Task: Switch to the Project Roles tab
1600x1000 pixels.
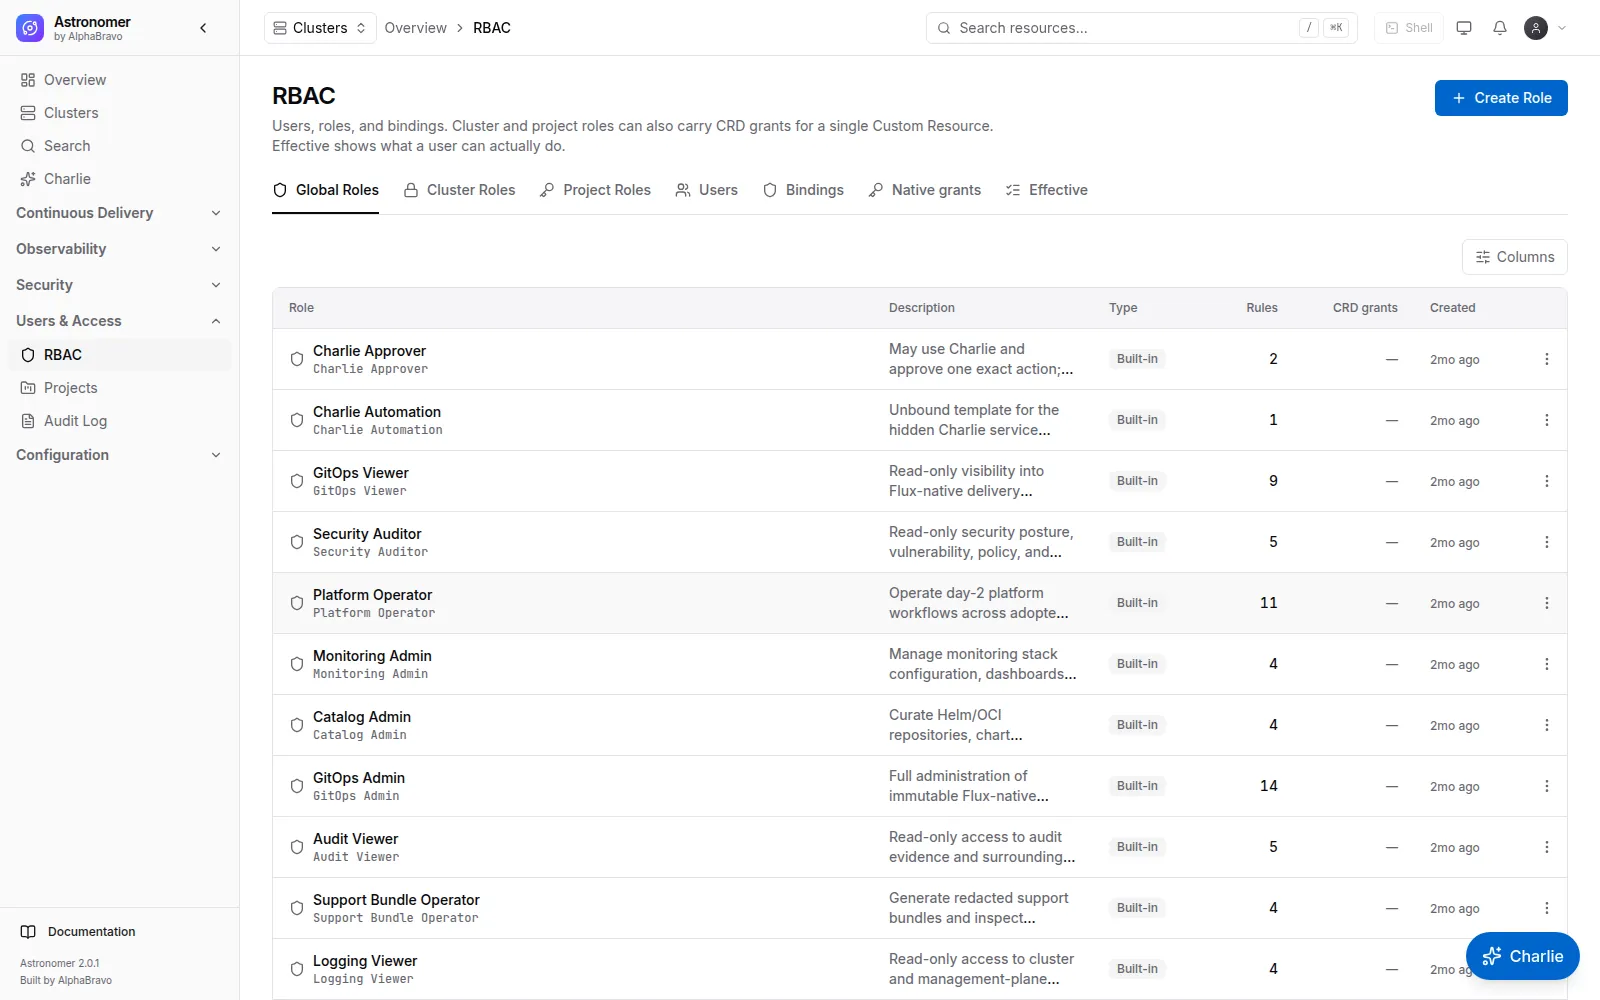Action: (x=595, y=190)
